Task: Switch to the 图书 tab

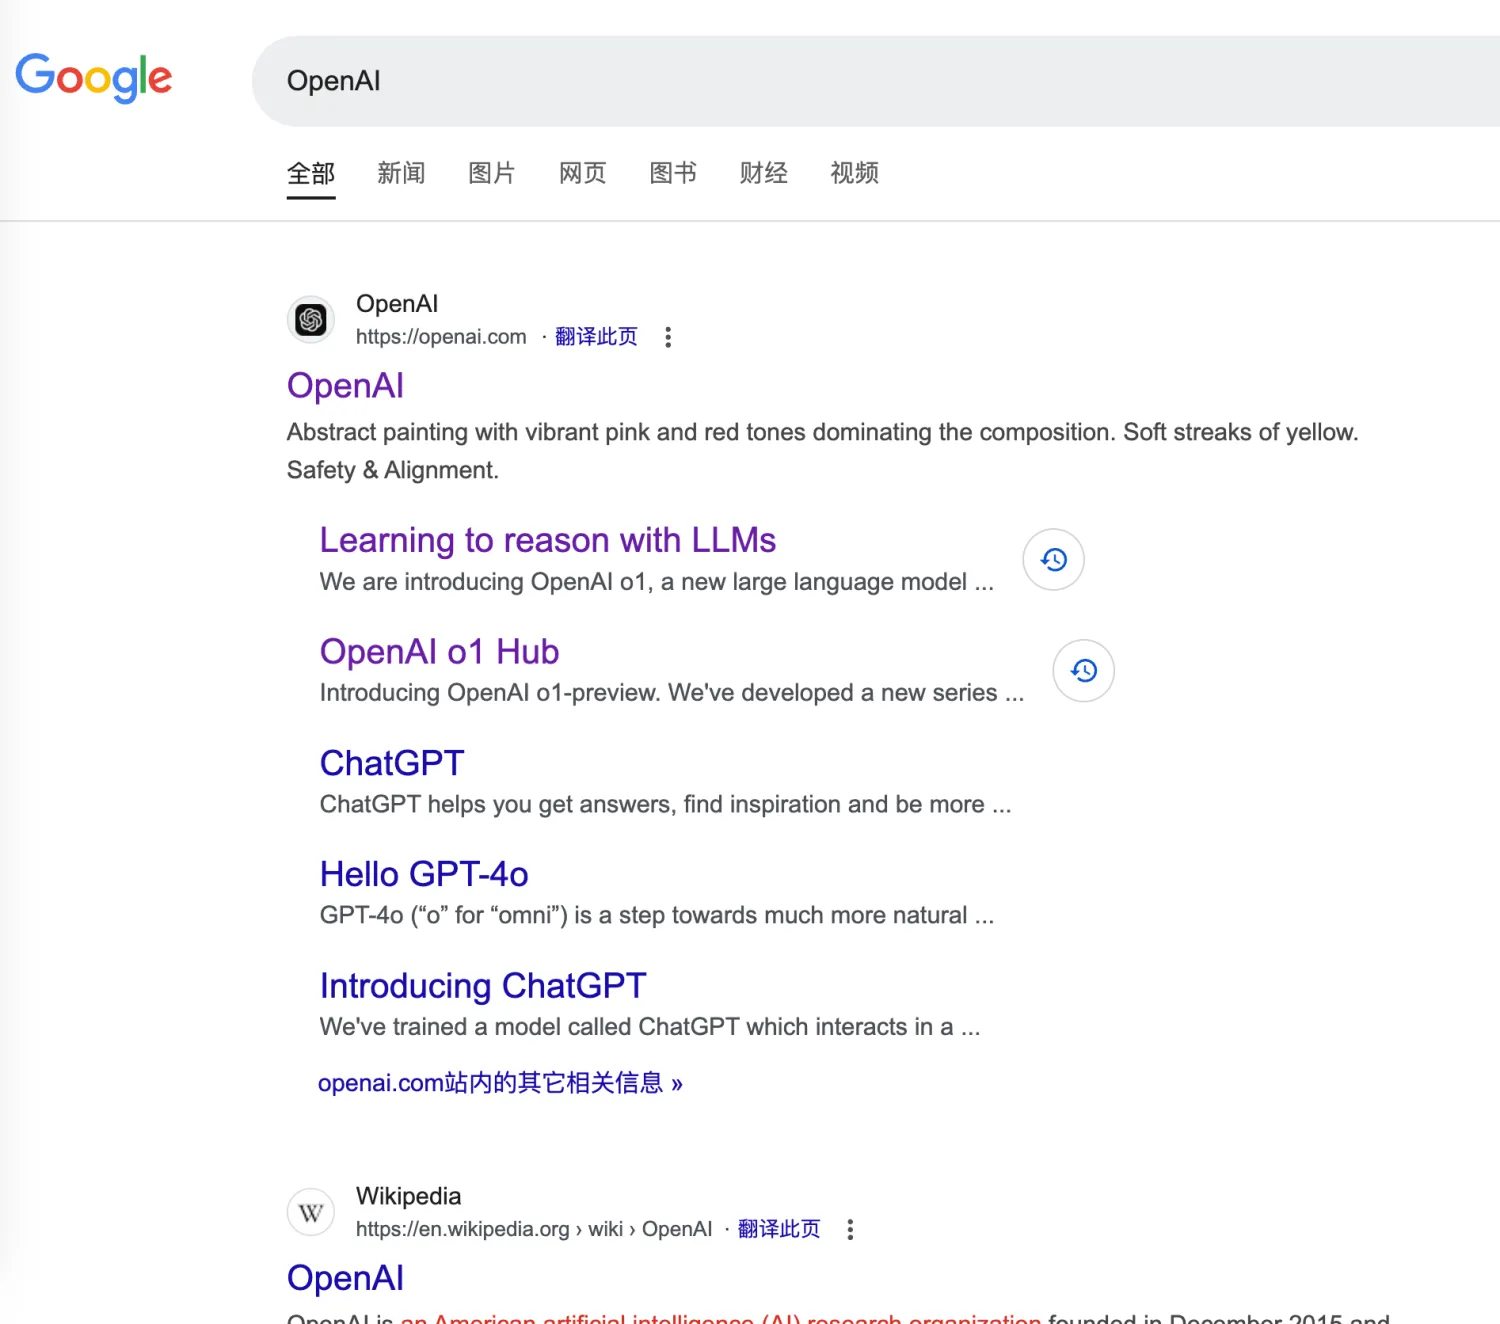Action: pos(673,174)
